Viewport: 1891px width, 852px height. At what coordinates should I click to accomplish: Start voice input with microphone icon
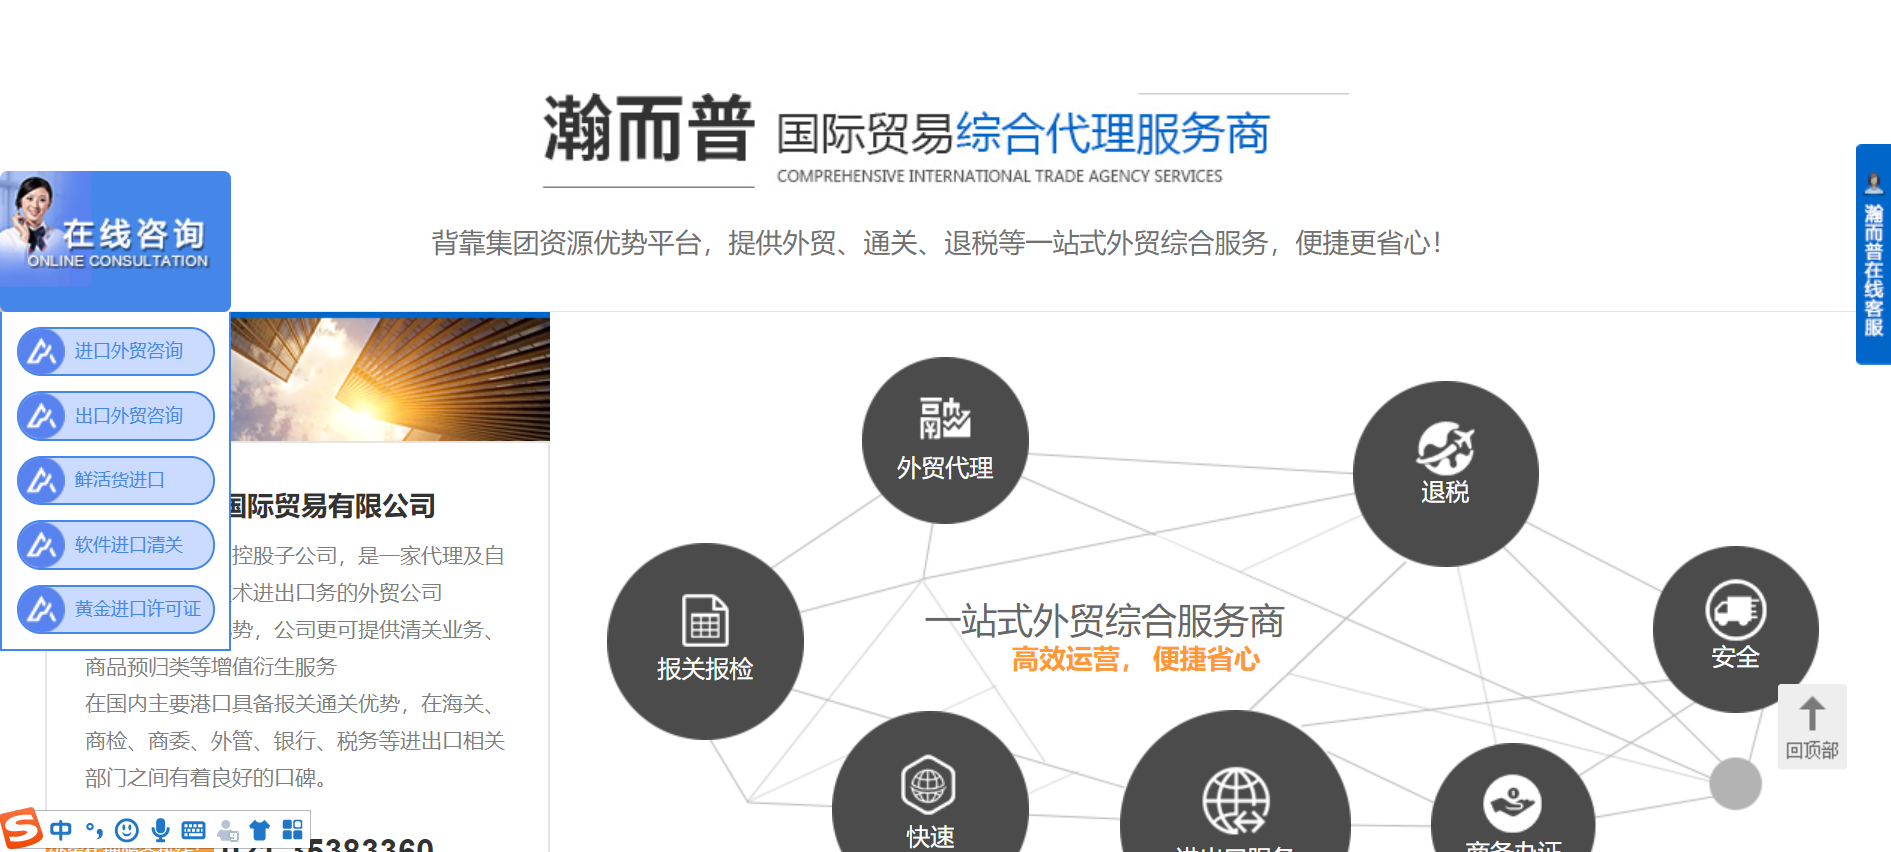pyautogui.click(x=160, y=830)
